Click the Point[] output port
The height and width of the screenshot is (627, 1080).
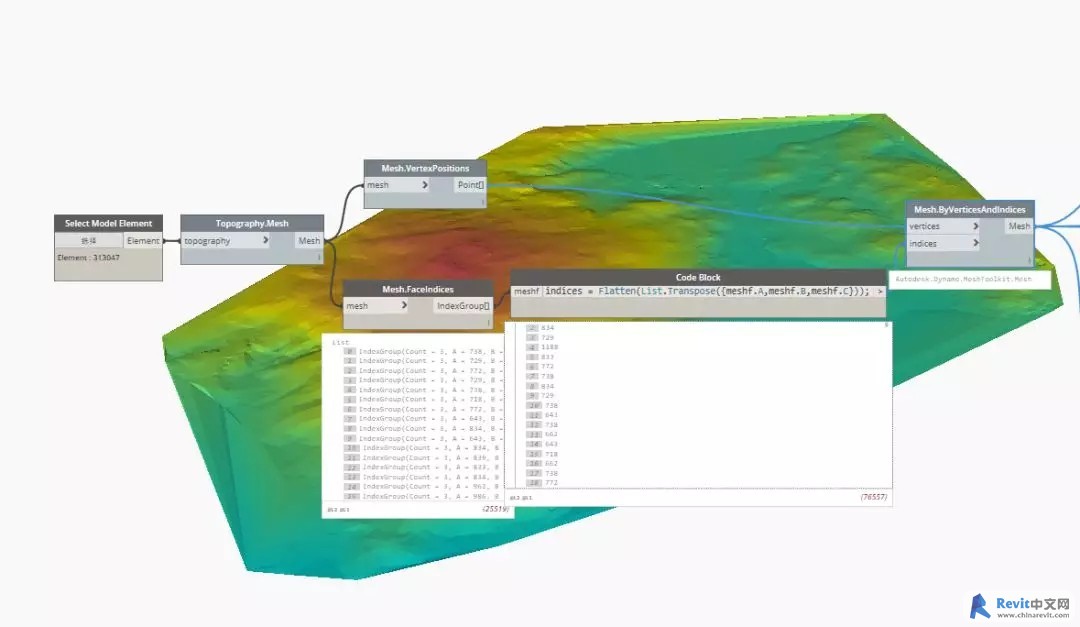click(x=470, y=185)
